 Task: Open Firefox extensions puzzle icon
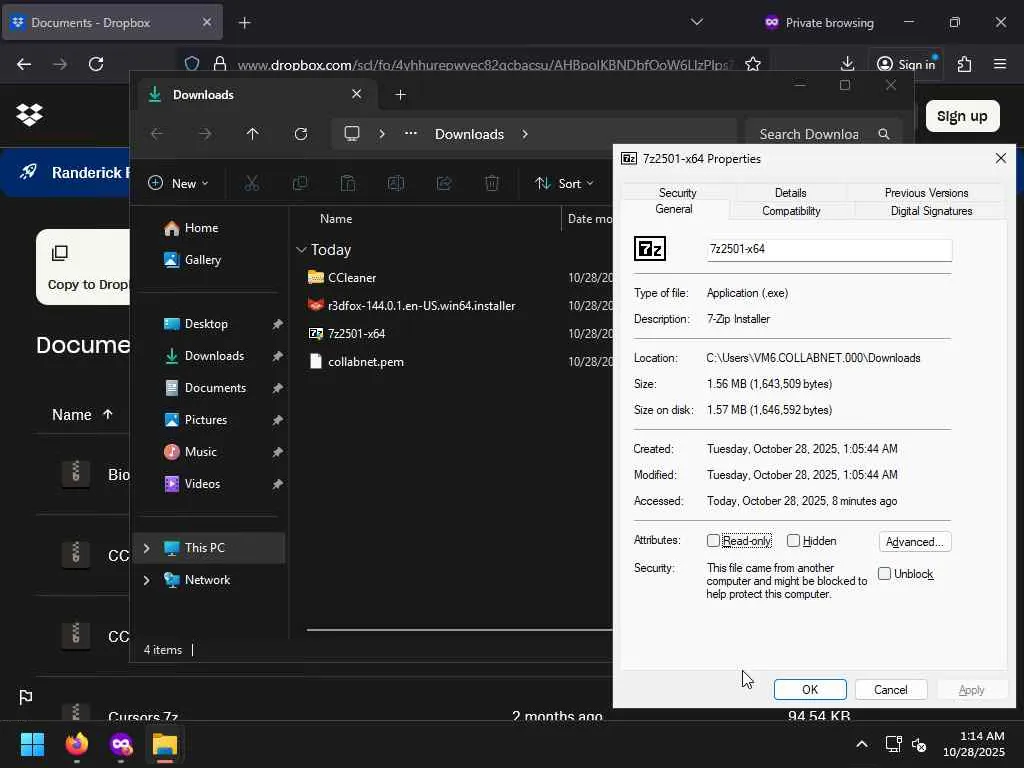tap(965, 64)
